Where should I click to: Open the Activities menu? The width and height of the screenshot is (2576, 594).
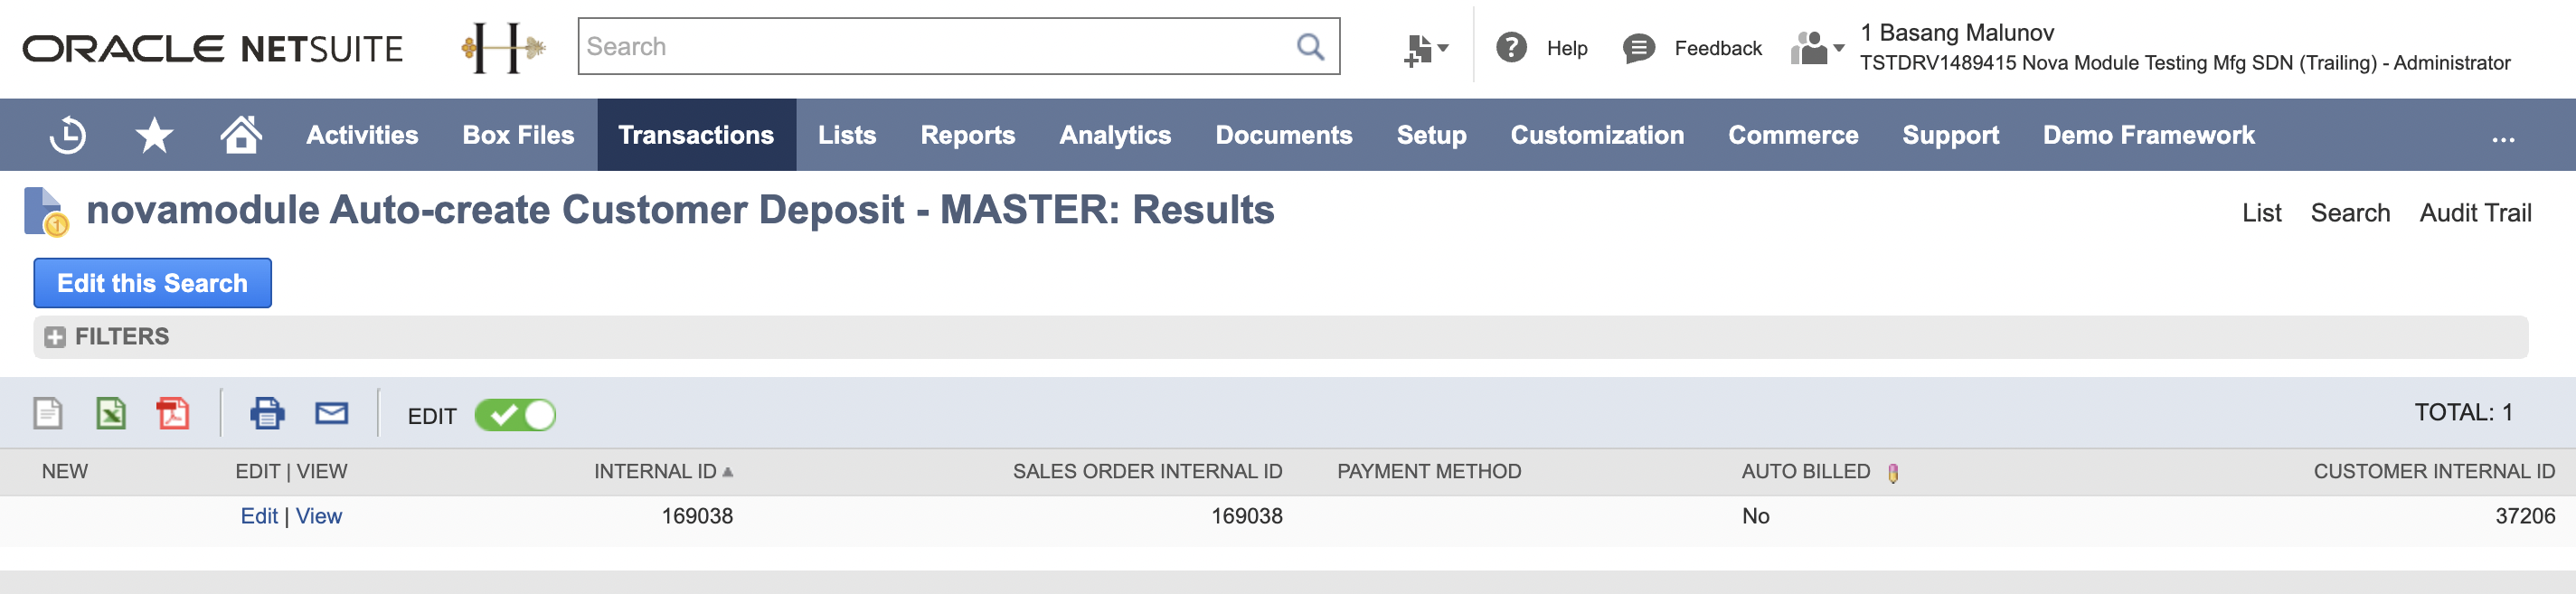[x=362, y=135]
